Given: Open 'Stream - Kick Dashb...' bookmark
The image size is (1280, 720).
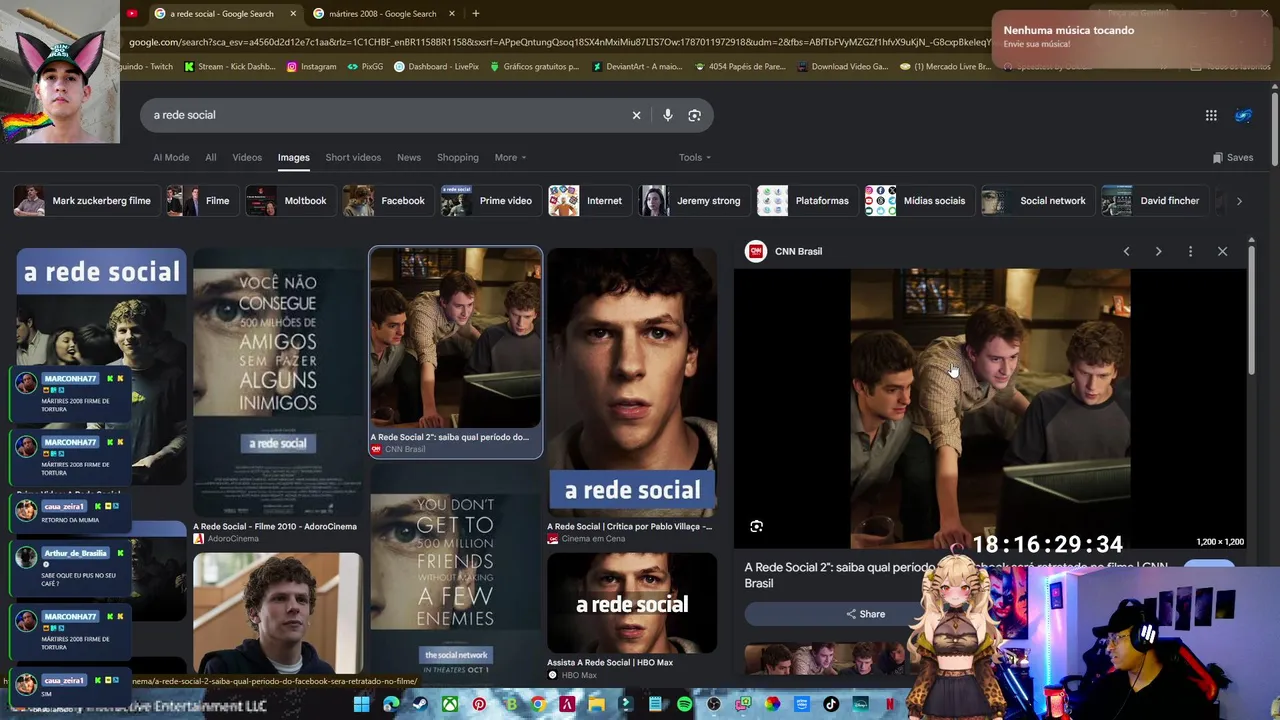Looking at the screenshot, I should point(230,67).
